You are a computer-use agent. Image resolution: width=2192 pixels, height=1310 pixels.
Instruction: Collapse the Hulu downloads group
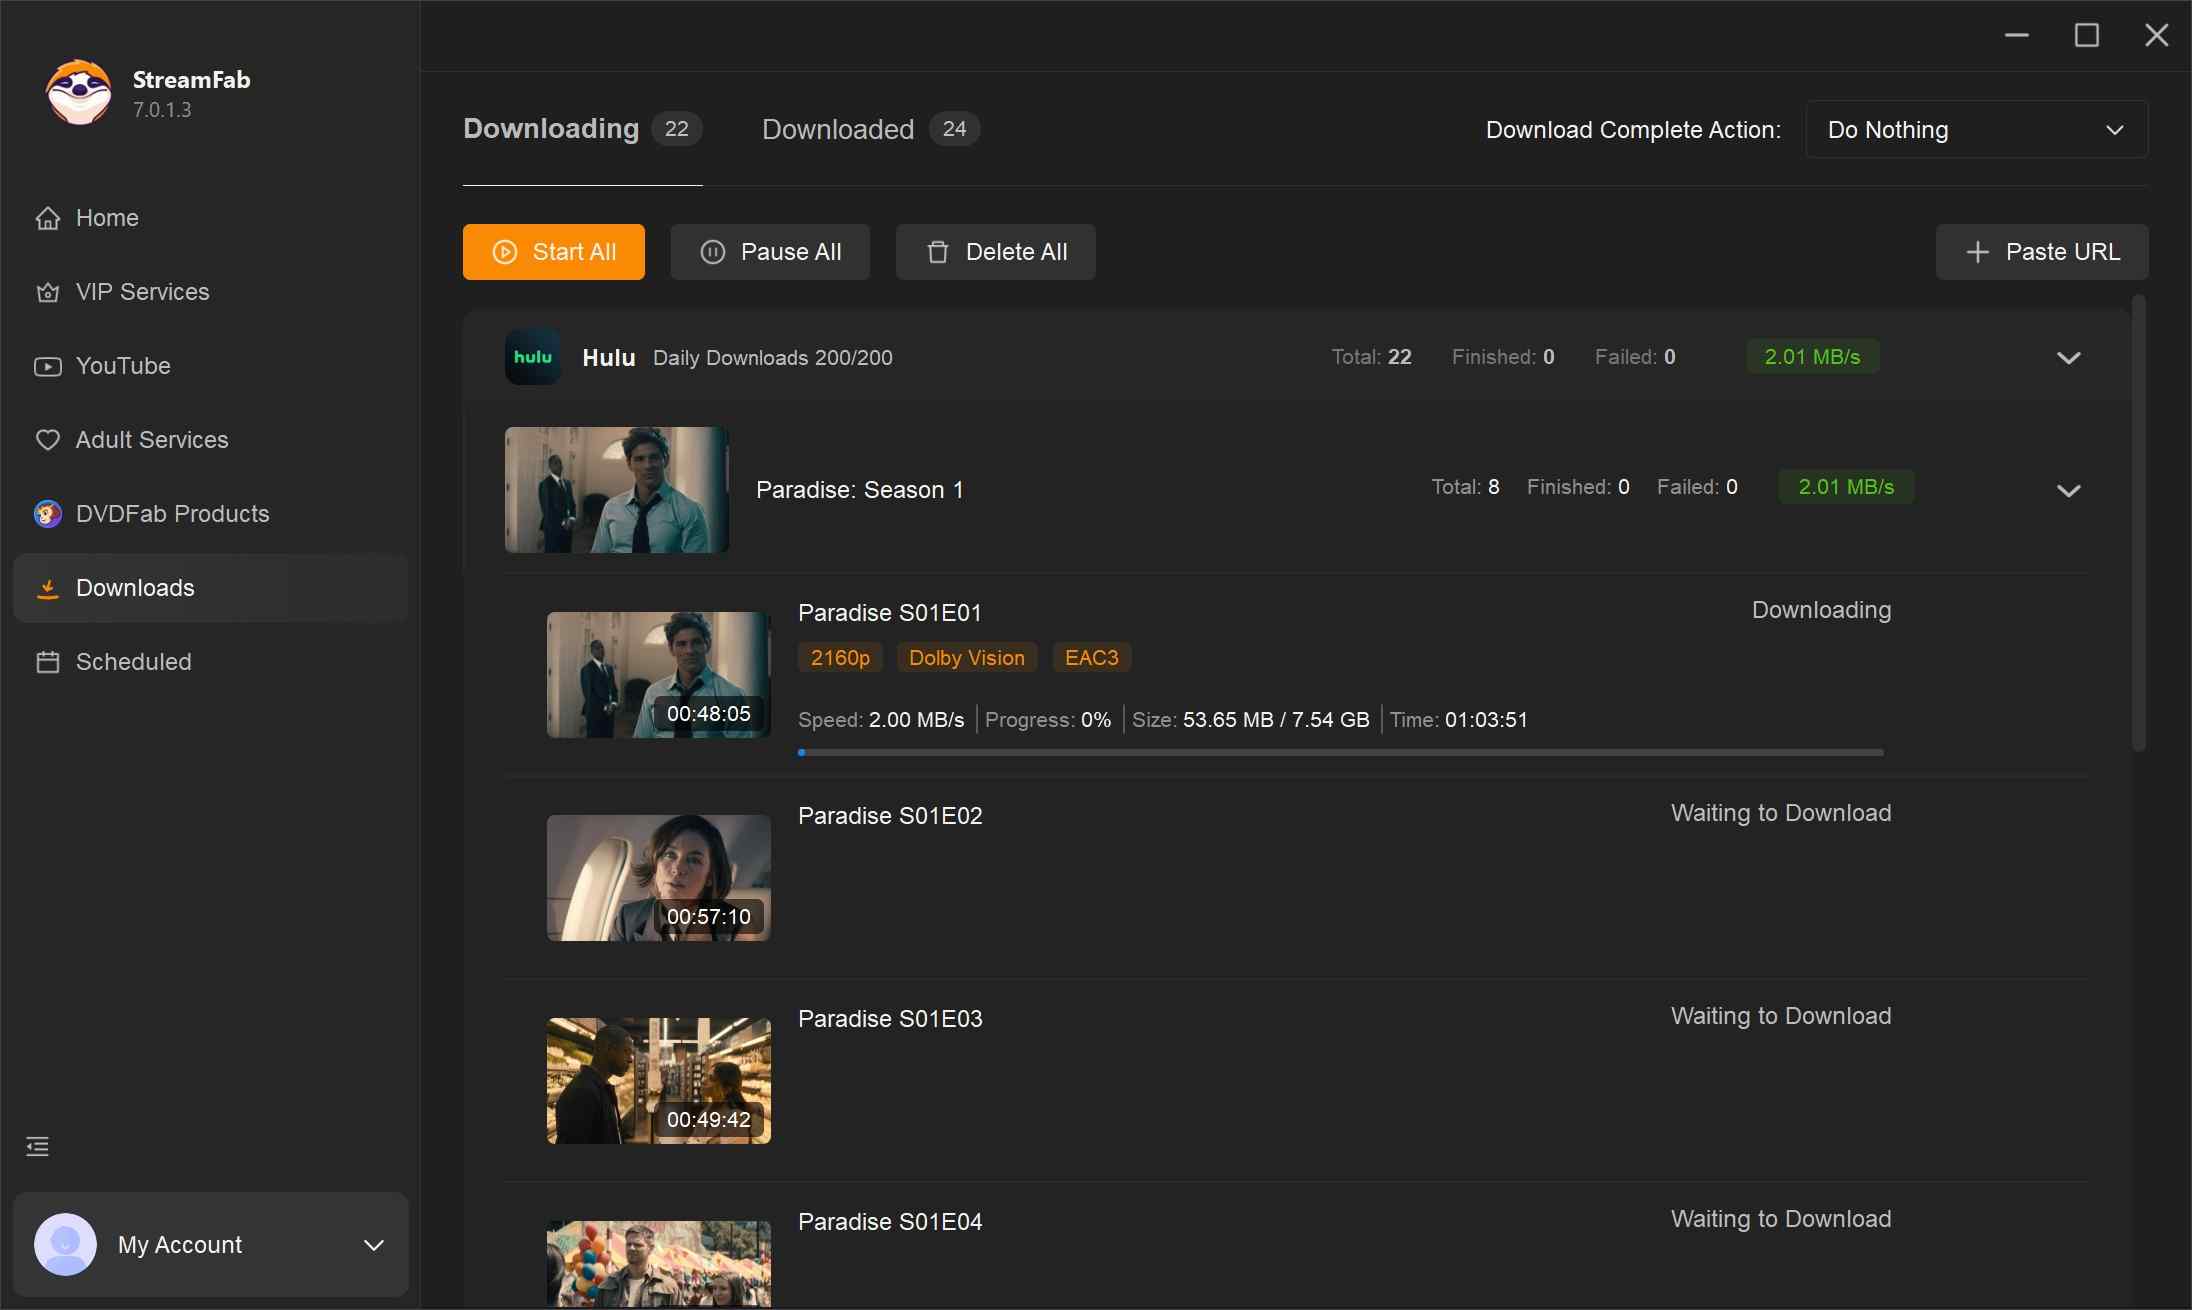point(2069,357)
